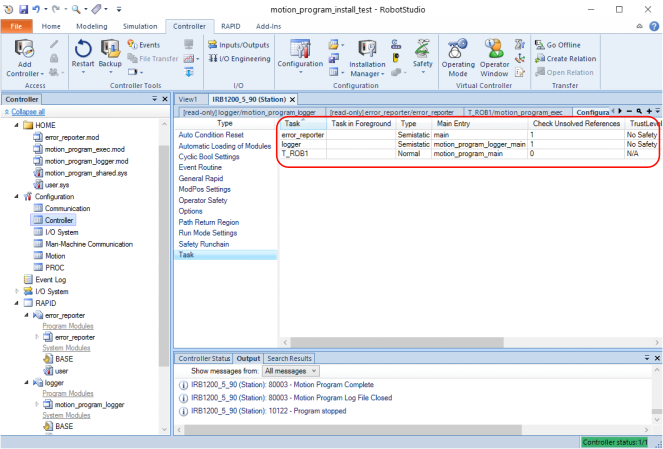Click Go Offline
The width and height of the screenshot is (663, 449).
coord(558,44)
